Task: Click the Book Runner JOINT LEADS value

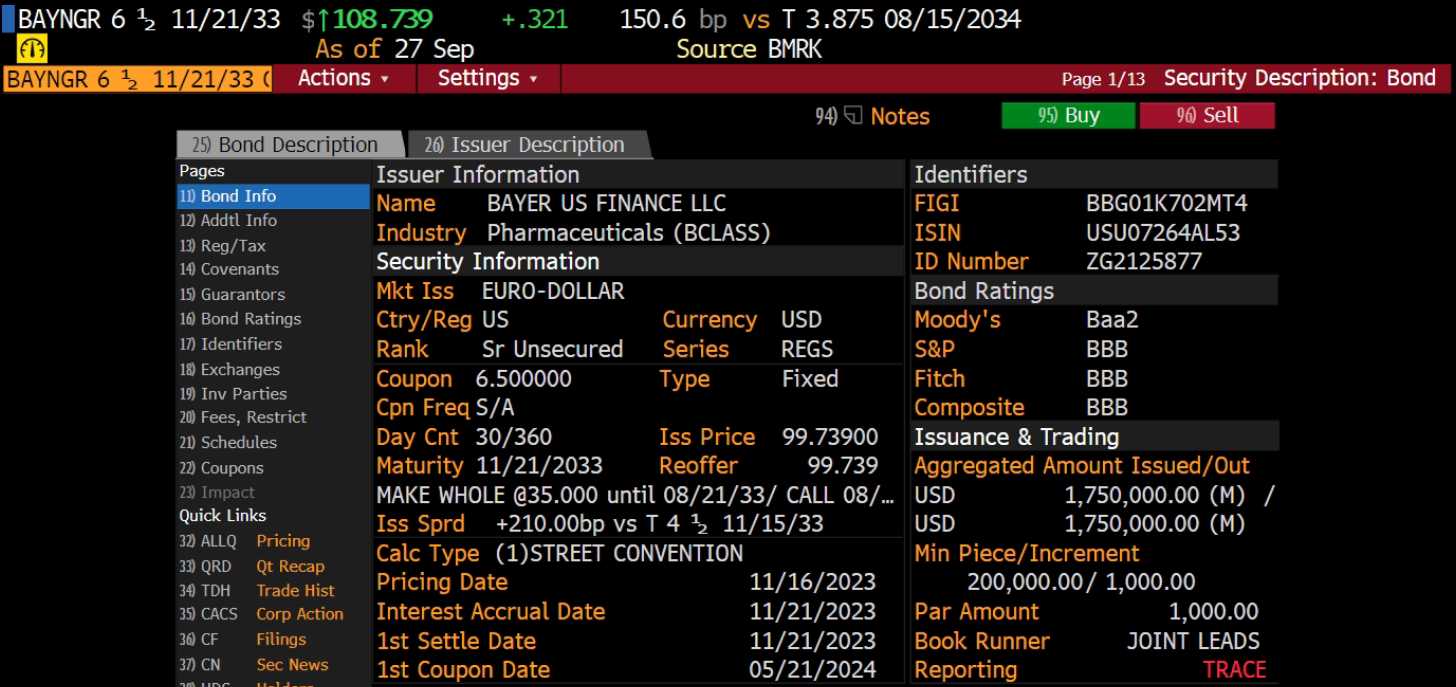Action: click(1193, 641)
